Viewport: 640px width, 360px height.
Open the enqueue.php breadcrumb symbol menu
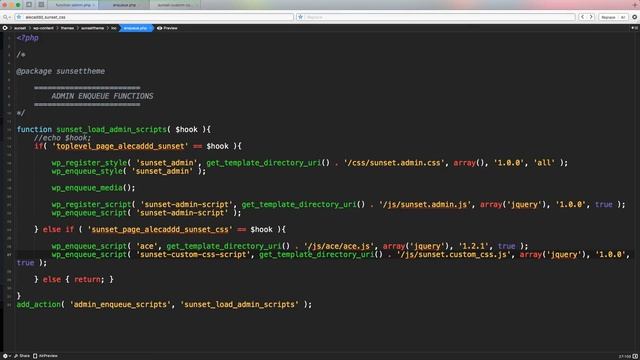(135, 28)
